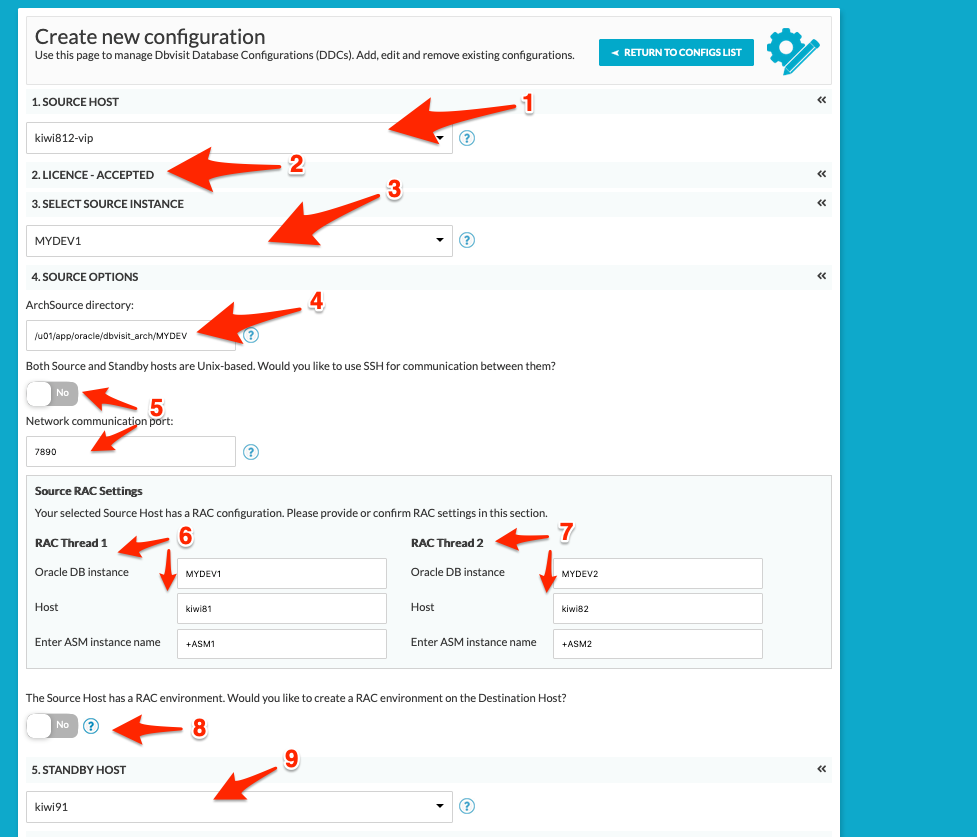Image resolution: width=977 pixels, height=837 pixels.
Task: Open help for ArchSource directory field
Action: click(250, 335)
